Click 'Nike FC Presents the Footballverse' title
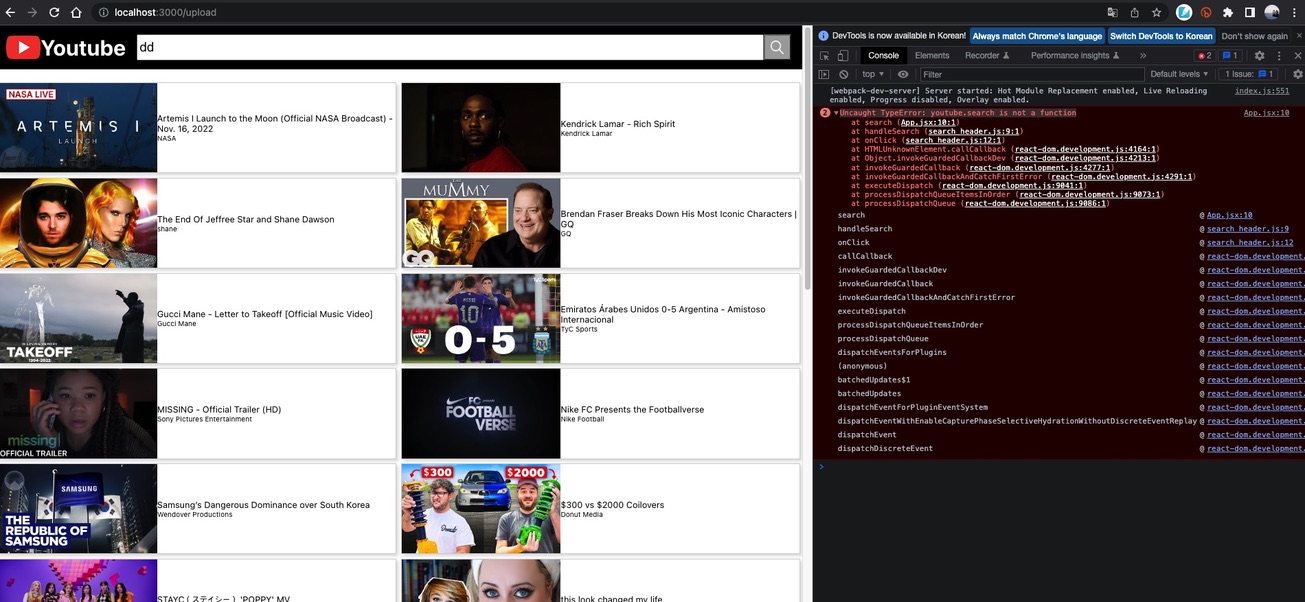1305x602 pixels. pyautogui.click(x=632, y=410)
